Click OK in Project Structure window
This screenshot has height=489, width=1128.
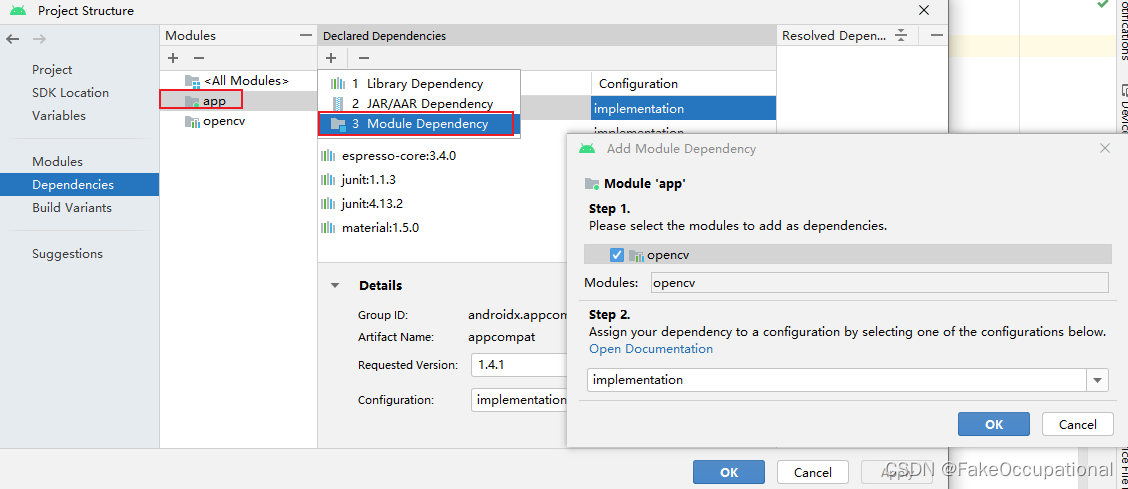point(729,472)
